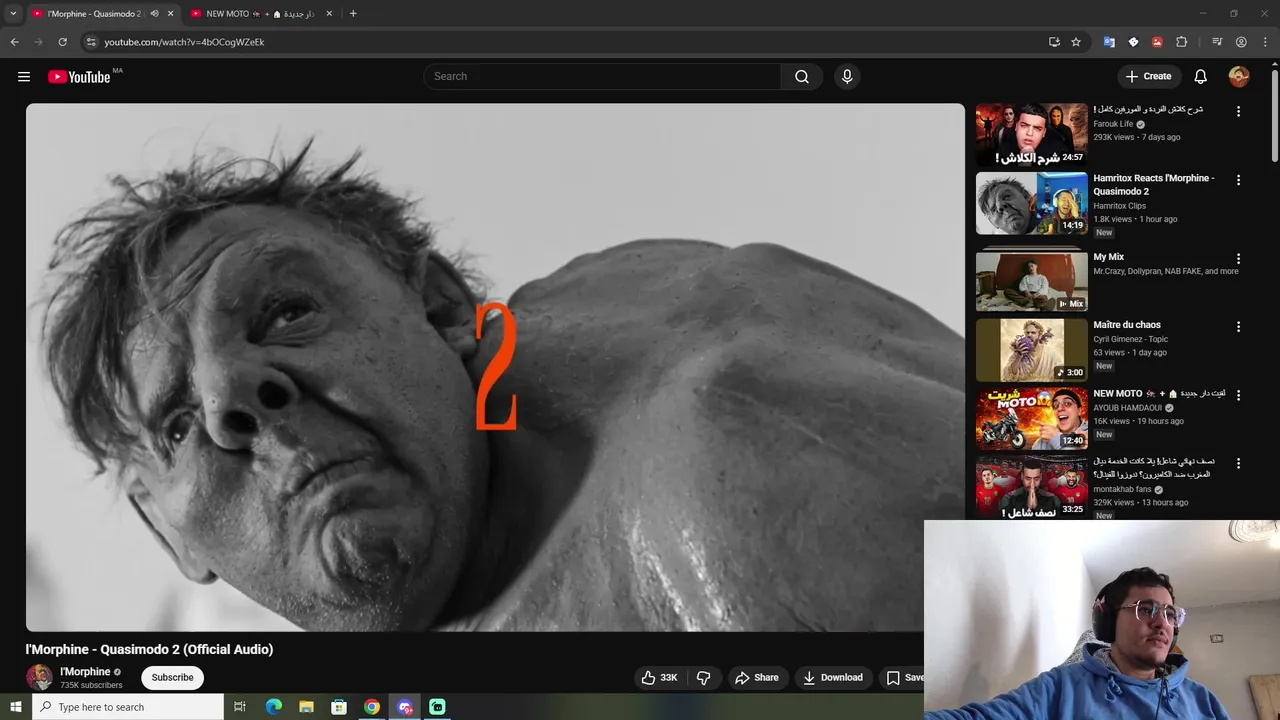Save the video to a playlist
1280x720 pixels.
[x=903, y=678]
